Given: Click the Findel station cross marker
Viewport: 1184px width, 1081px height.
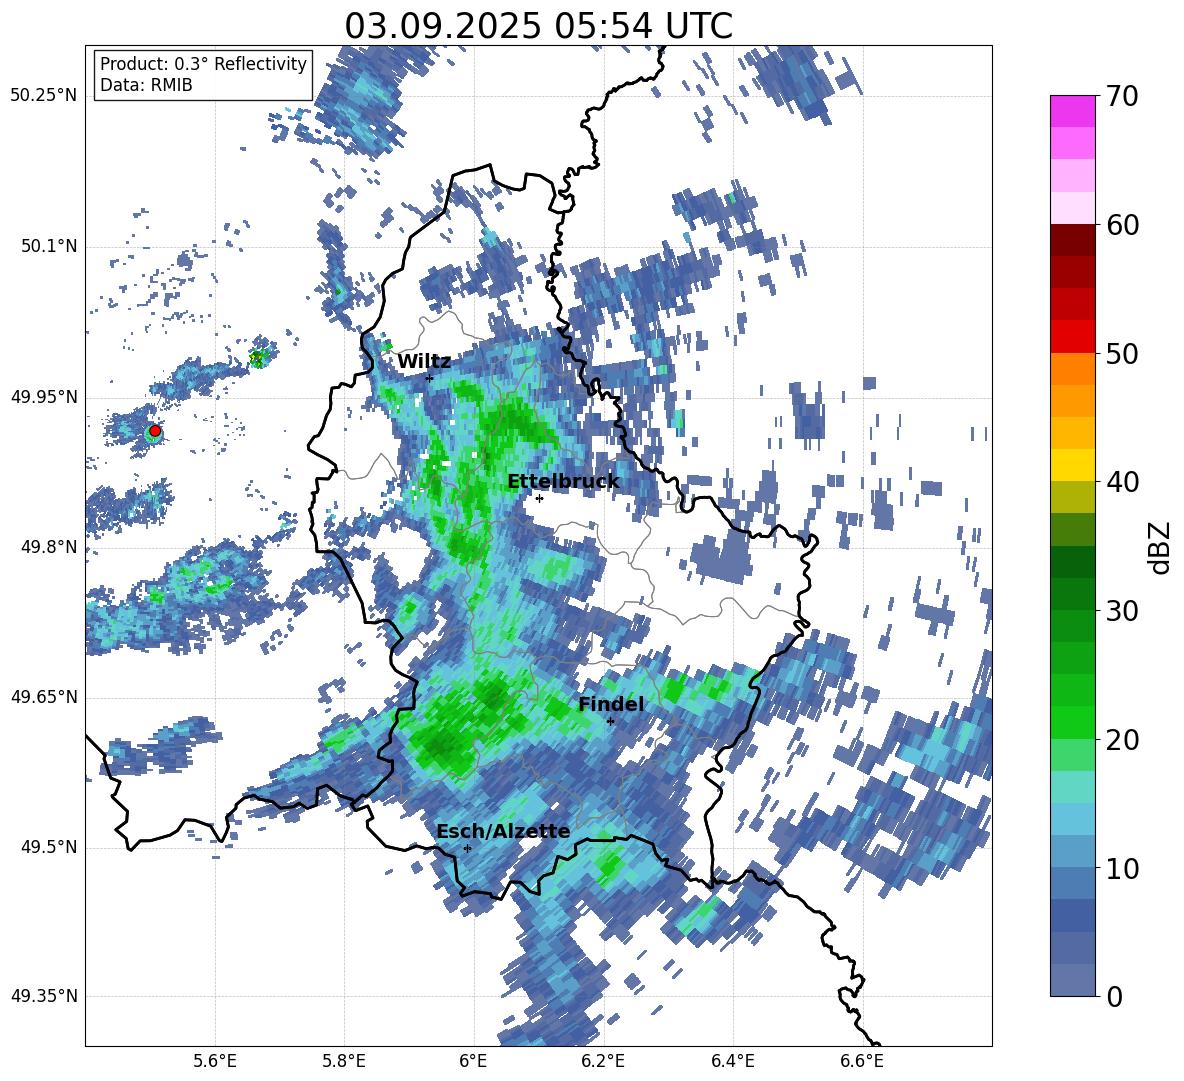Looking at the screenshot, I should pos(610,721).
